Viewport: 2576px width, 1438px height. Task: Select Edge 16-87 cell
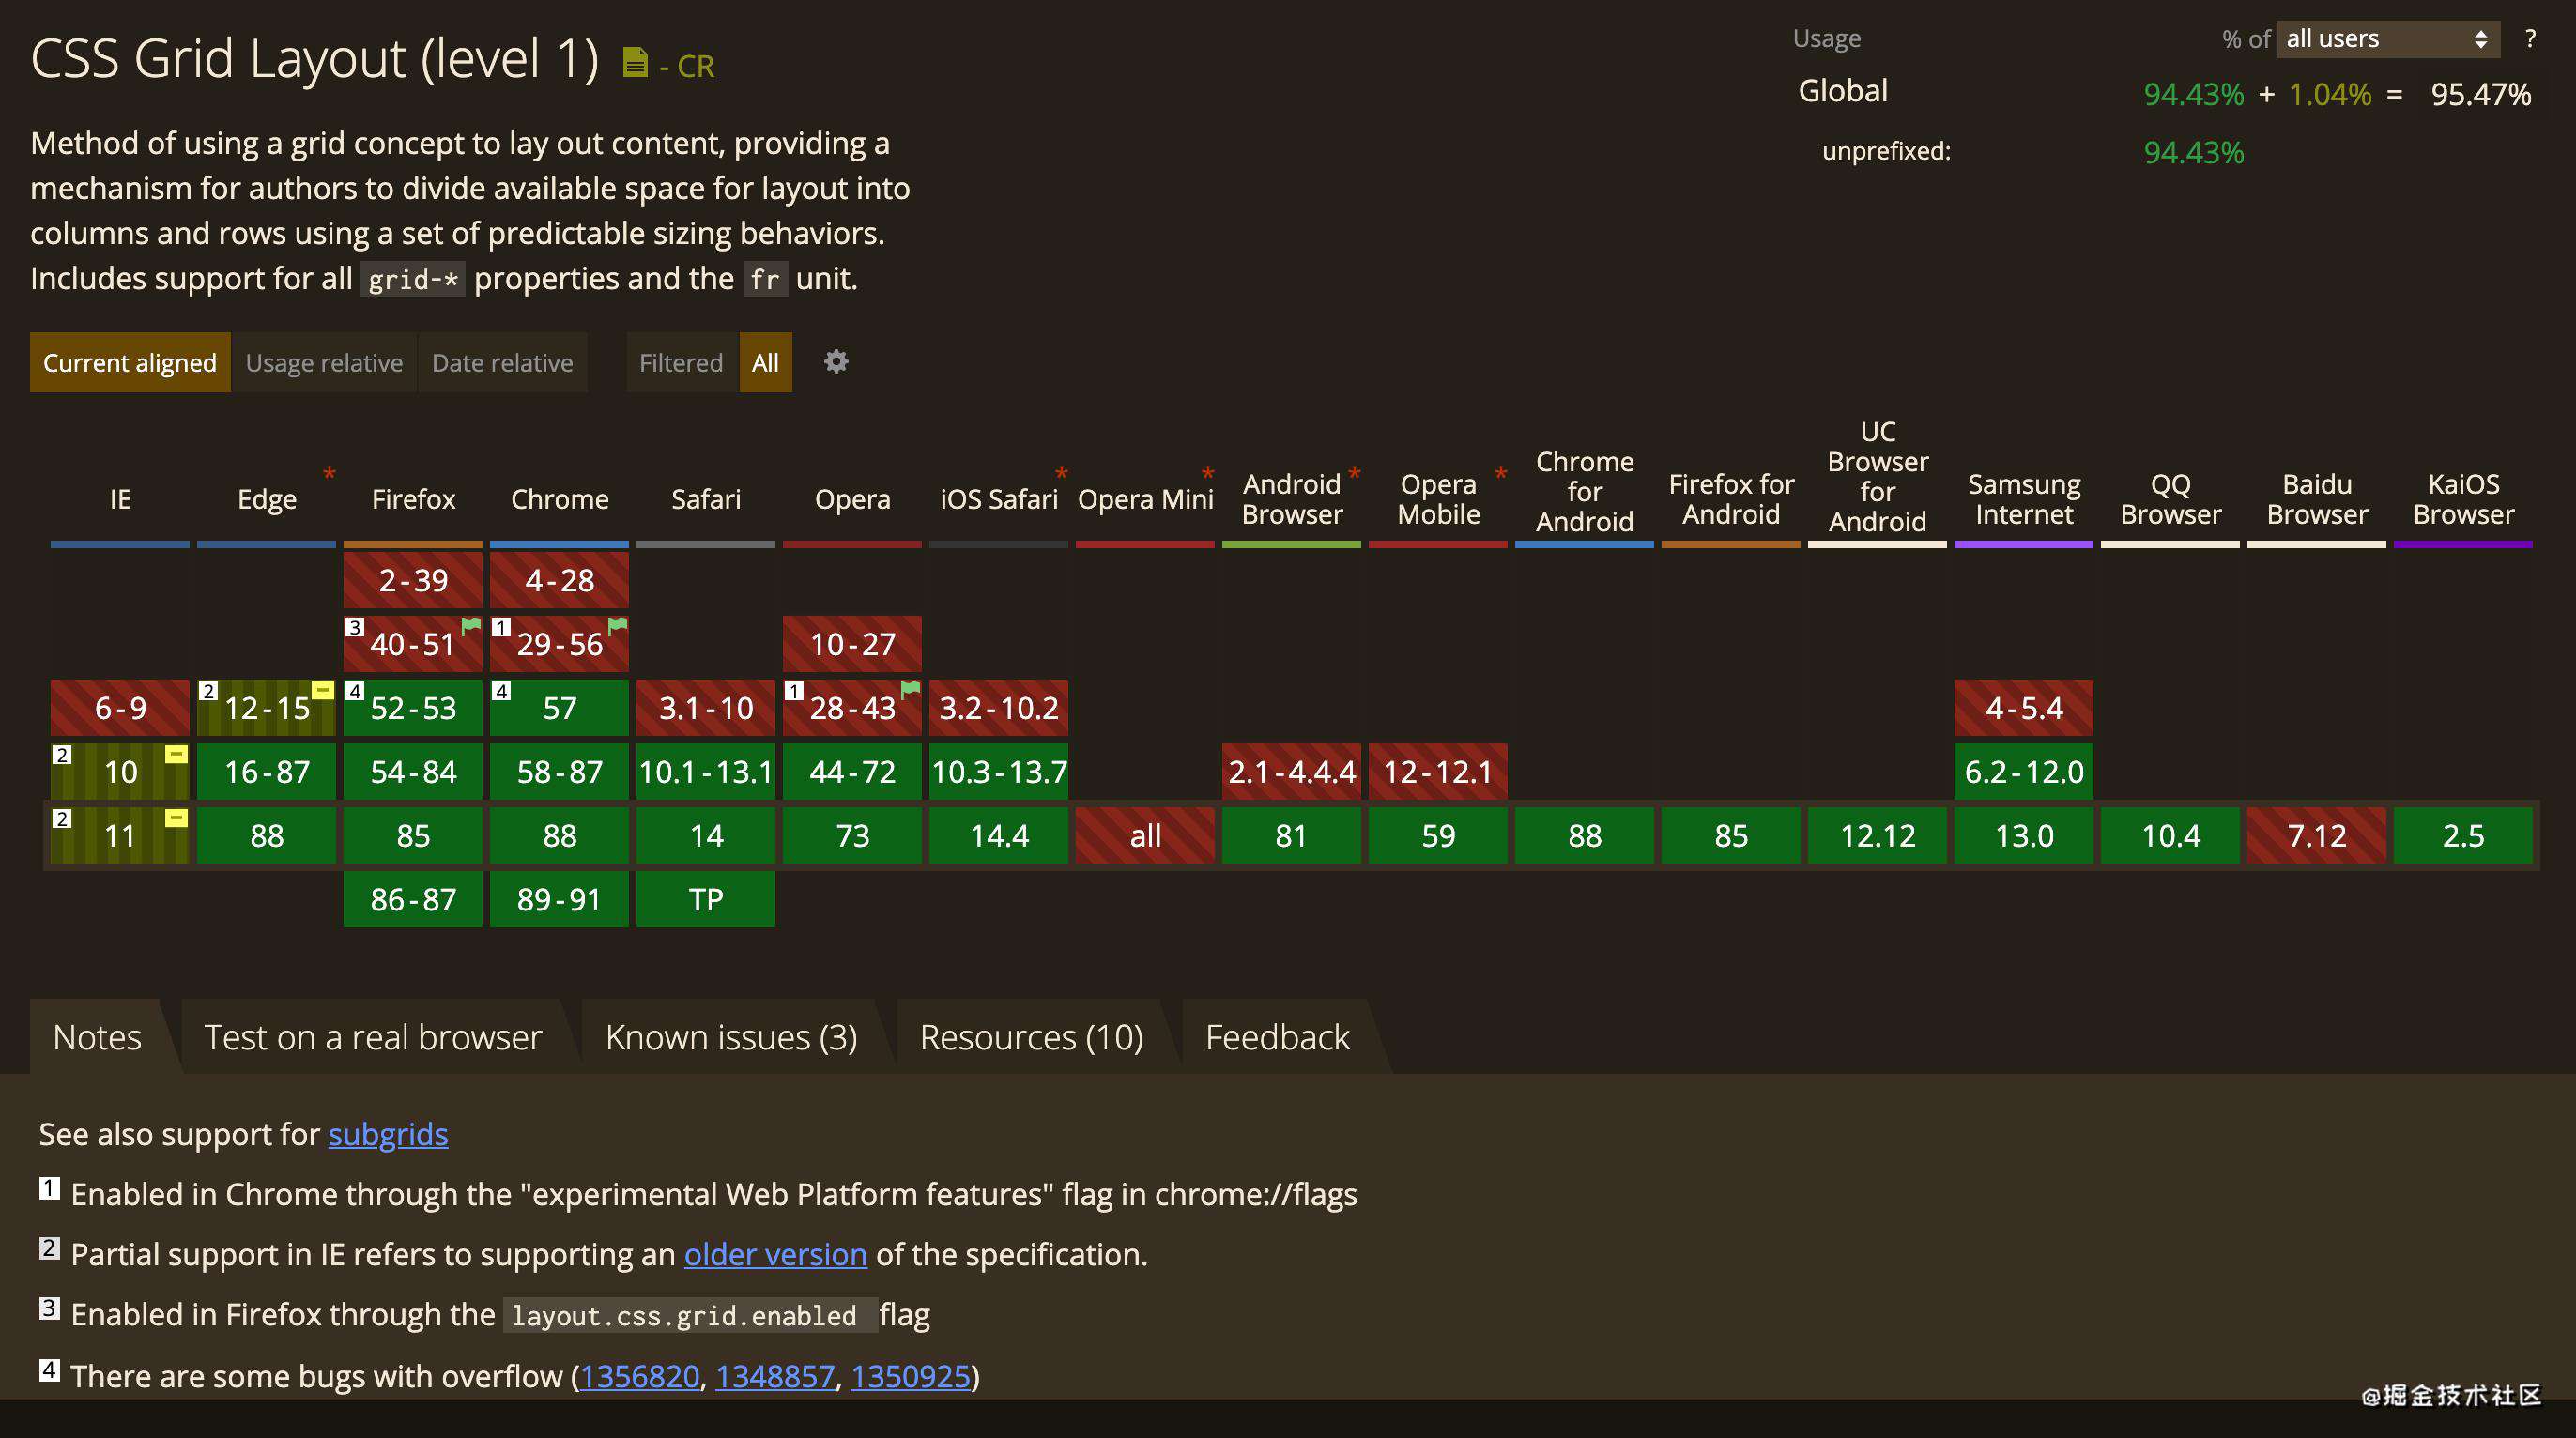click(266, 772)
